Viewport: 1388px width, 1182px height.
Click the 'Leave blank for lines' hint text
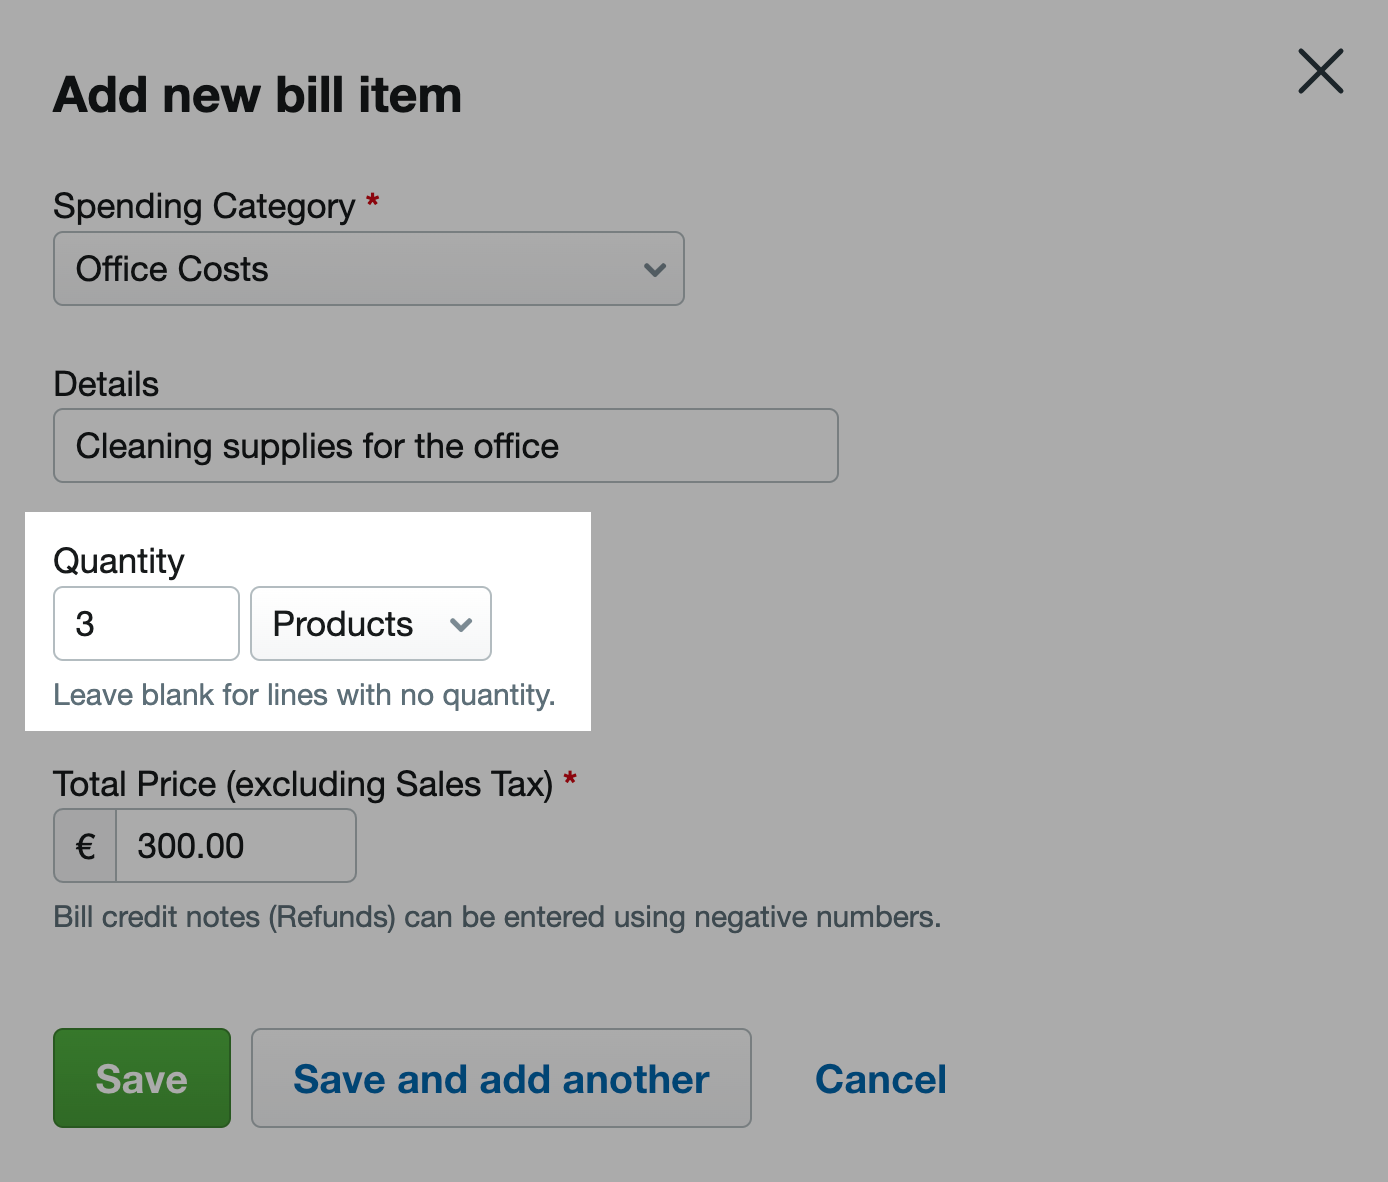[304, 695]
